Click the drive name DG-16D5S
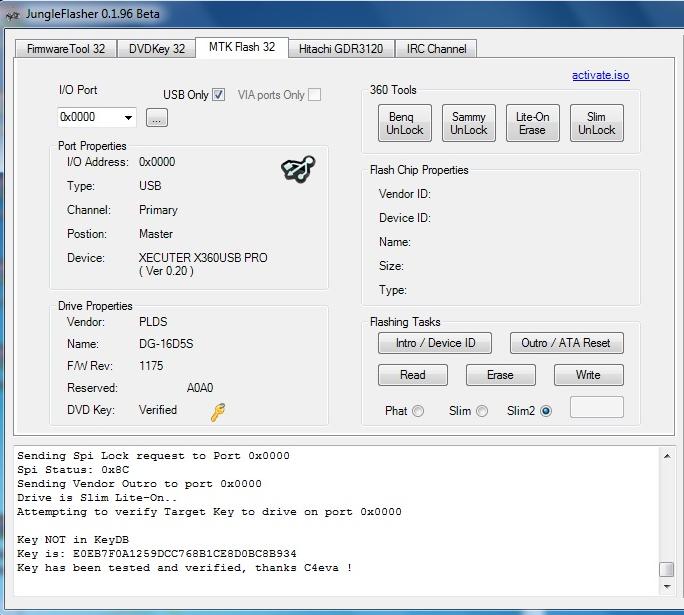The image size is (684, 615). click(x=166, y=344)
